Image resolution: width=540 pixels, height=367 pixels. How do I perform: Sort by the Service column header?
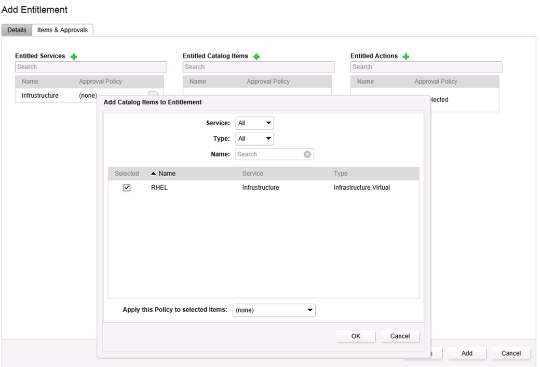pos(253,174)
